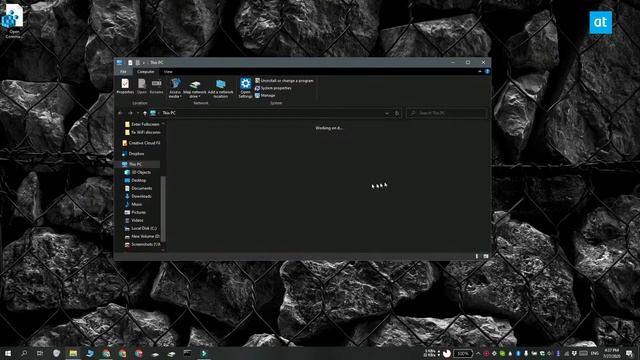Select Pictures in the navigation pane
Screen dimensions: 640x360
pyautogui.click(x=135, y=212)
